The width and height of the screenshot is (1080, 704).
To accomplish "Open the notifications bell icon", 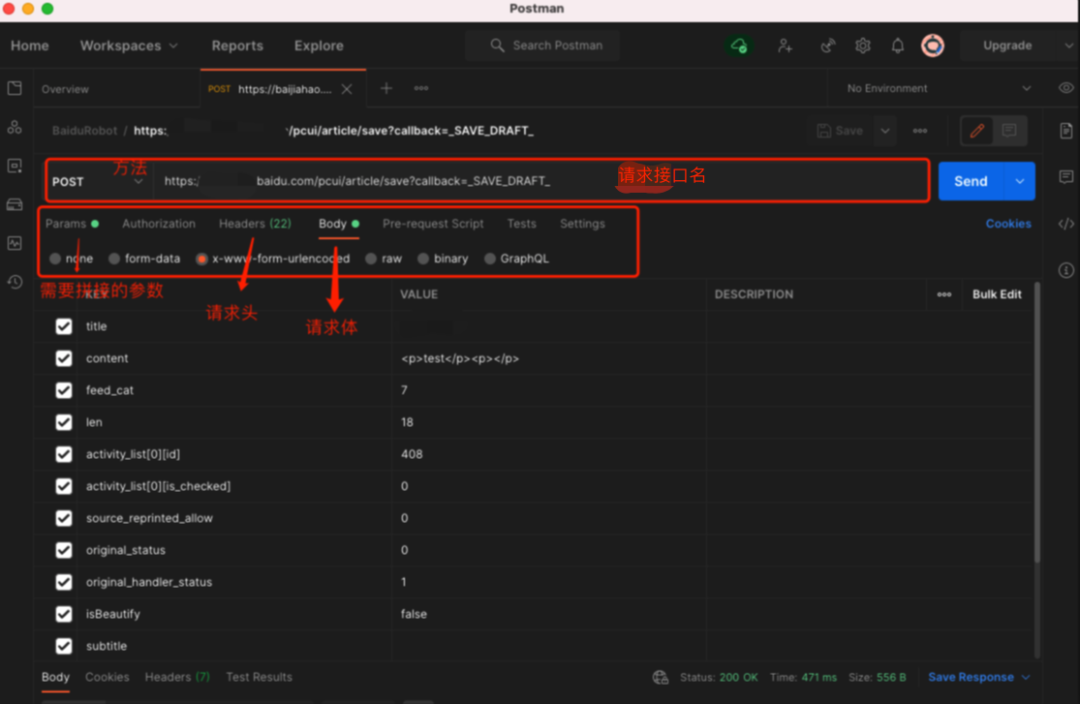I will 898,46.
